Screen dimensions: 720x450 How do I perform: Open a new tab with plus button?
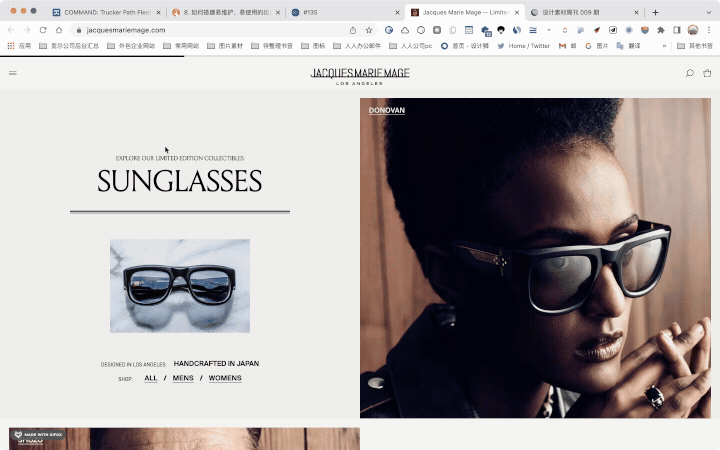click(655, 12)
